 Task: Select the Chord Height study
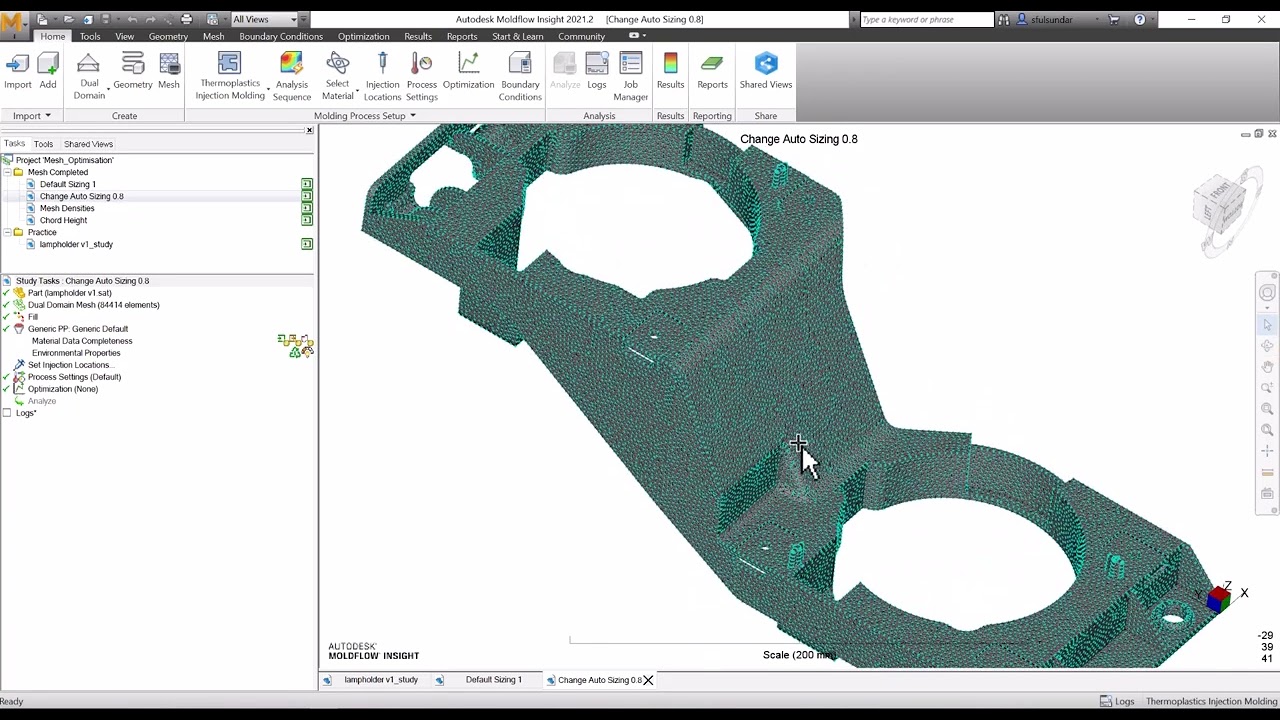point(63,220)
